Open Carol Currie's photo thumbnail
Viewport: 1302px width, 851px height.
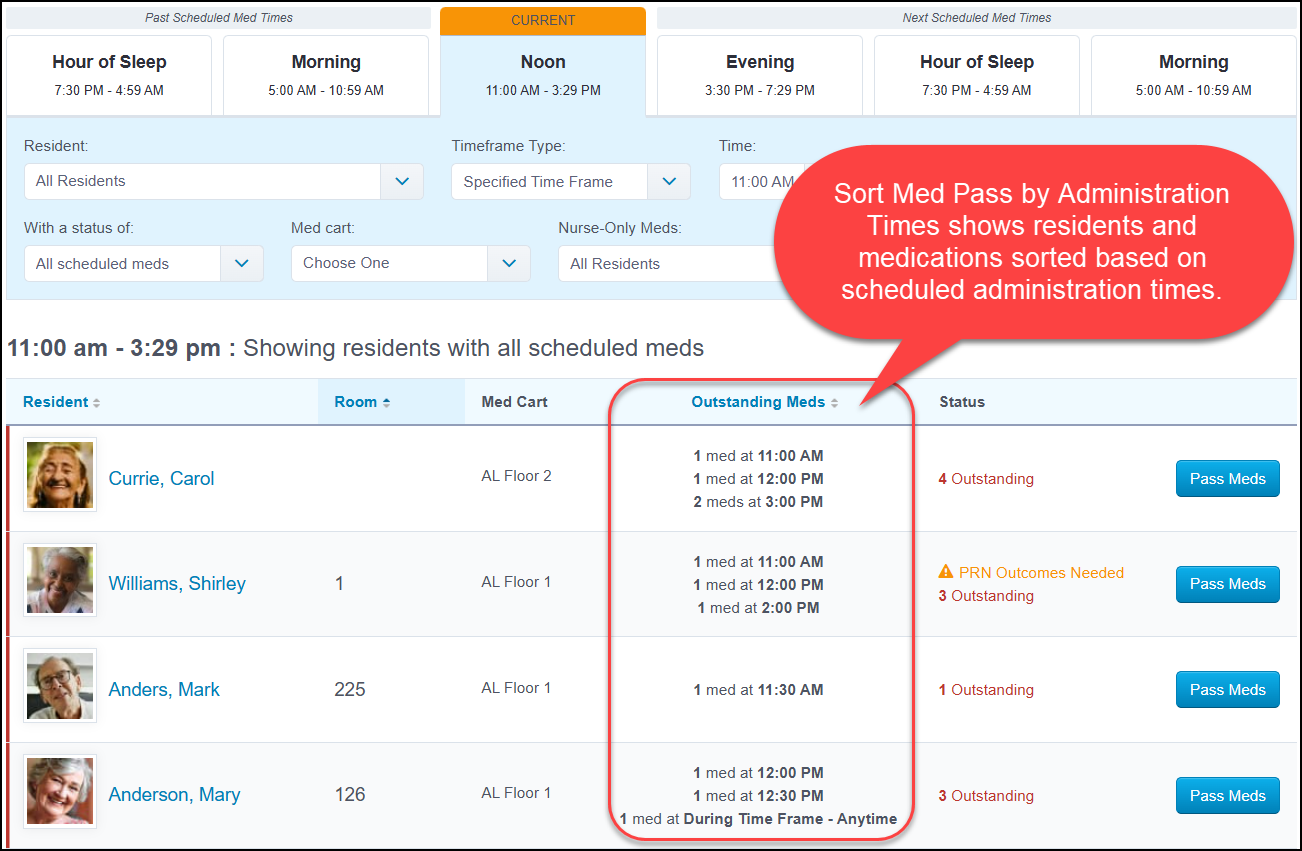pos(60,475)
